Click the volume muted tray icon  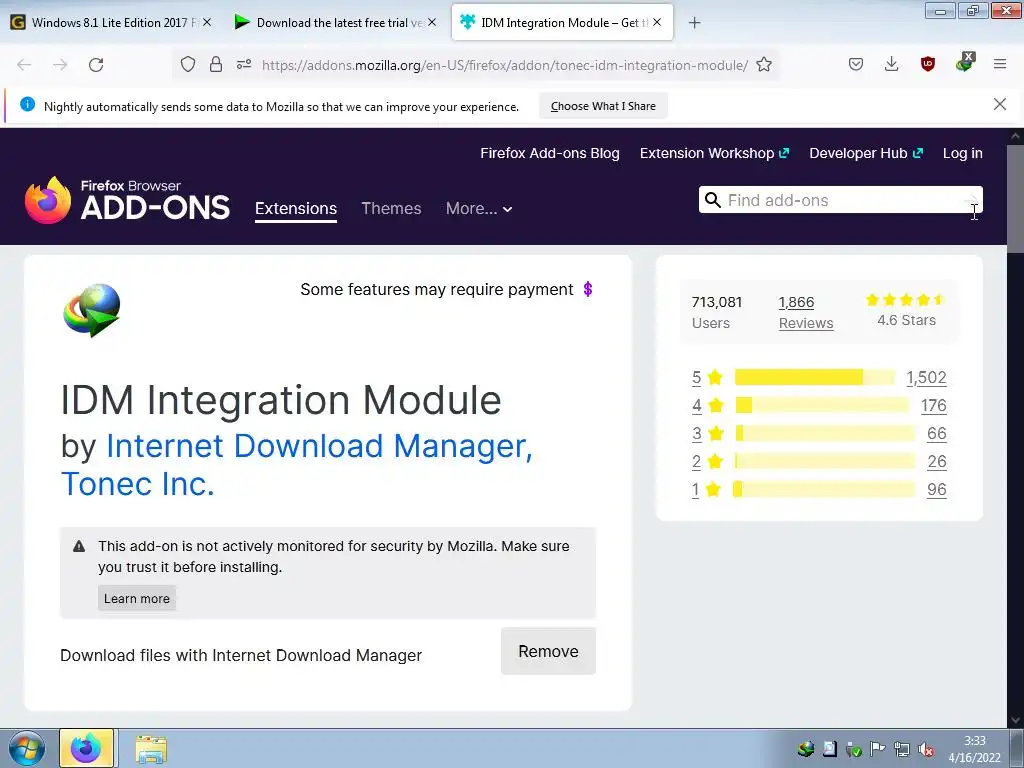coord(926,750)
